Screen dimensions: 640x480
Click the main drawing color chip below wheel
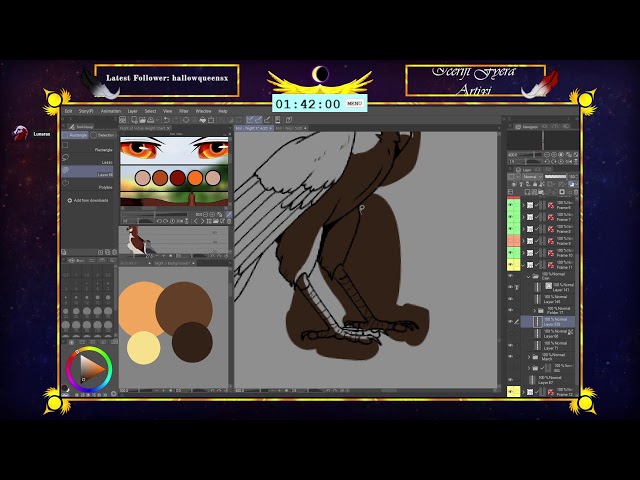(64, 387)
